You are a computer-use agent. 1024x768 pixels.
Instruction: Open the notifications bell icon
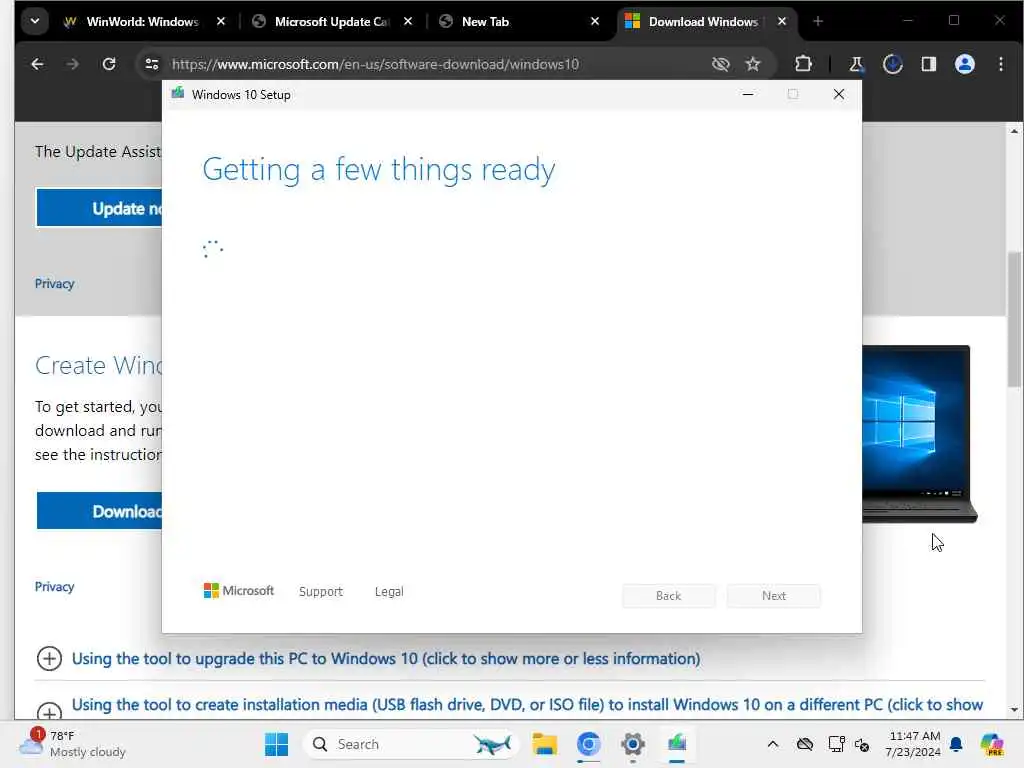956,744
